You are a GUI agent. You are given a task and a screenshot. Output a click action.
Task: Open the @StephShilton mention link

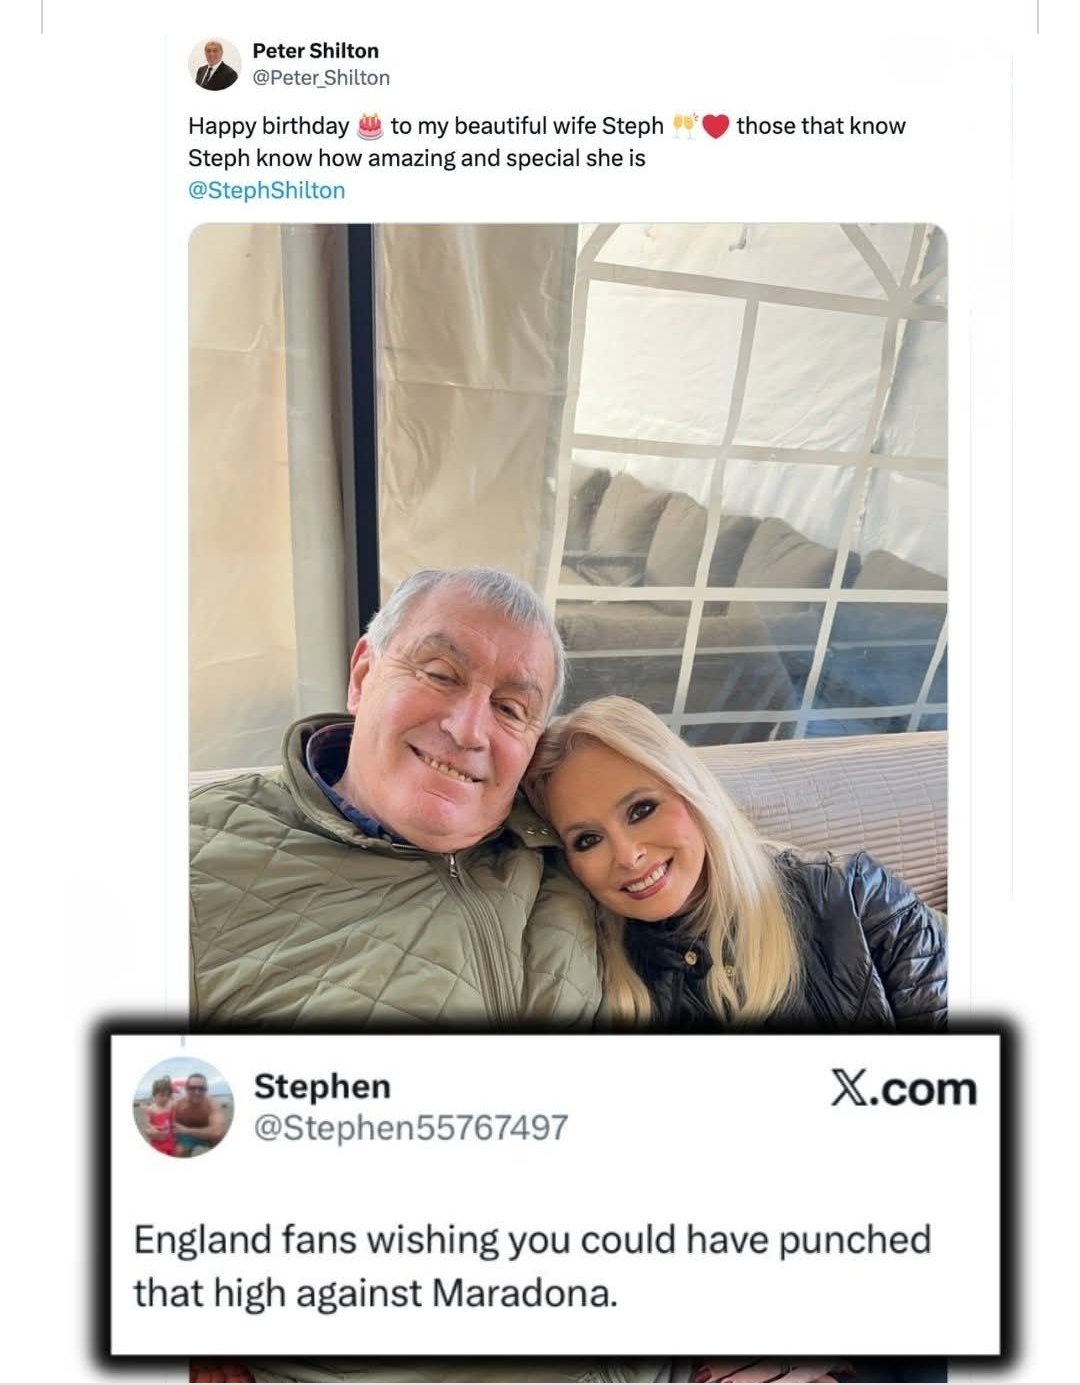(x=266, y=190)
